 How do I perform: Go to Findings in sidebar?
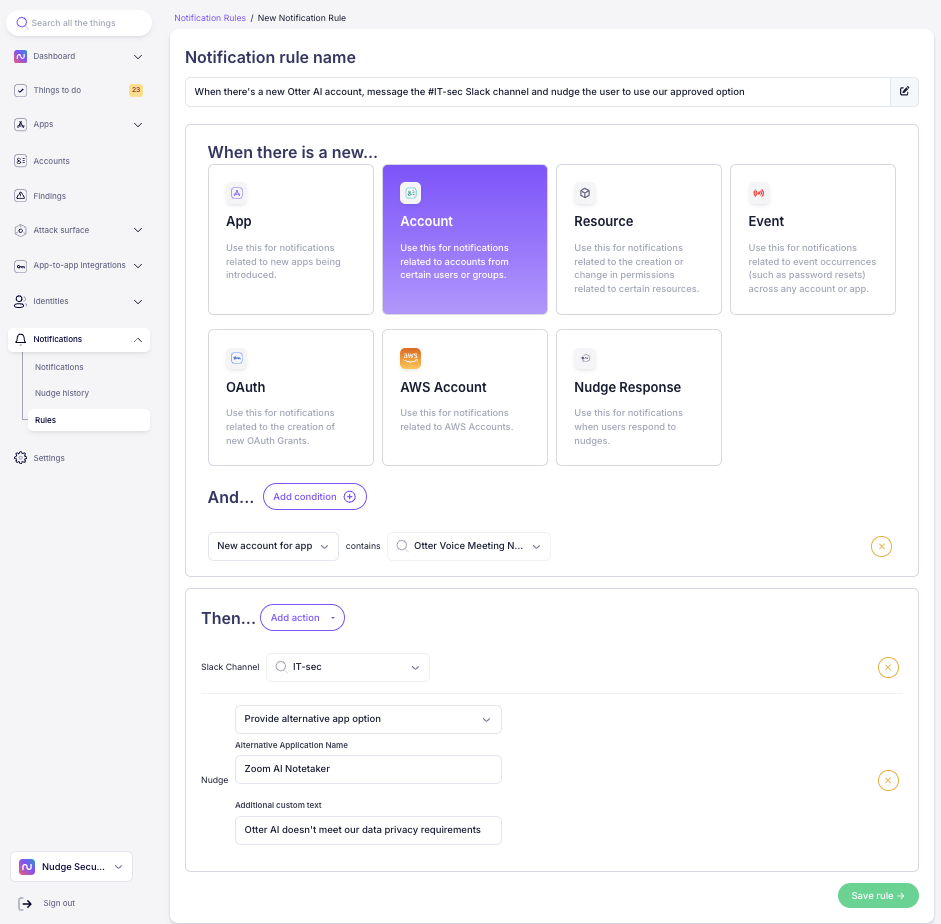[x=49, y=196]
